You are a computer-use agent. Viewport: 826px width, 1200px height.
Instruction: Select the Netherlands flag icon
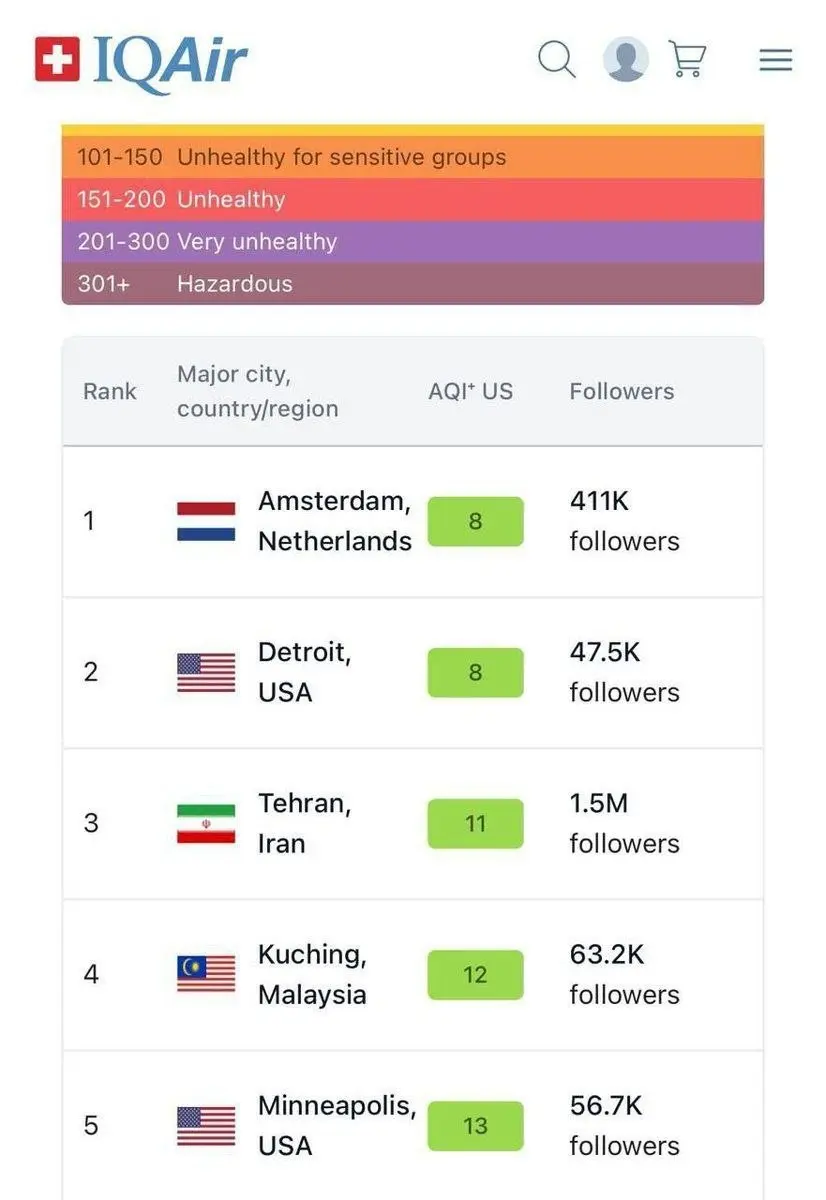[x=205, y=520]
